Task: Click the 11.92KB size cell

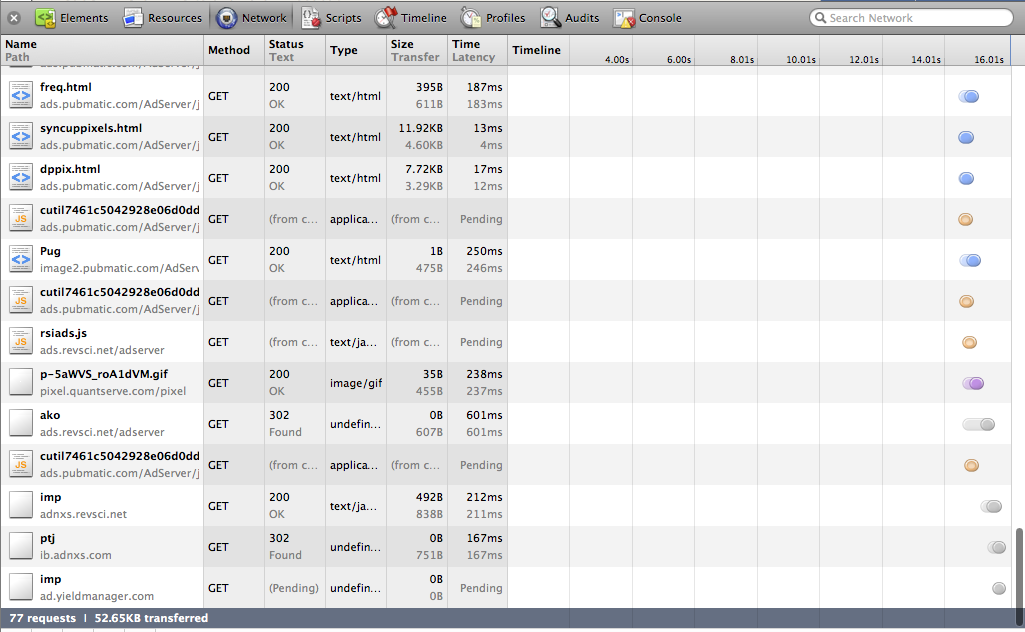Action: click(x=420, y=128)
